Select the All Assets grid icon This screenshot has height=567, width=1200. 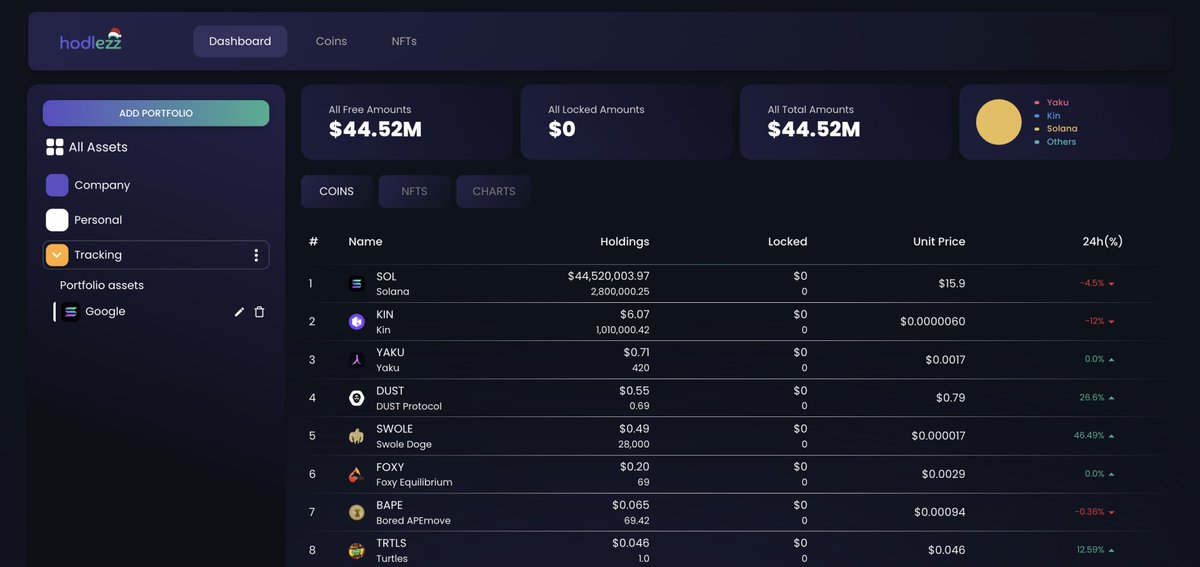(x=55, y=147)
